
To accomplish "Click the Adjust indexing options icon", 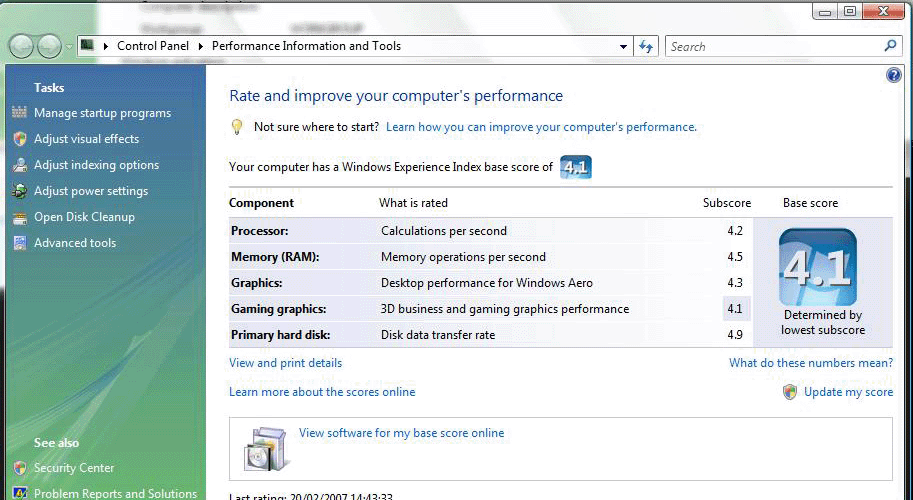I will 20,165.
